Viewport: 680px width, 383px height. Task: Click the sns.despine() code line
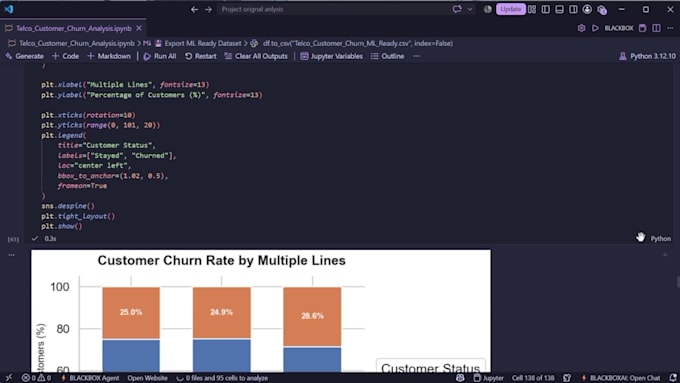pos(68,206)
